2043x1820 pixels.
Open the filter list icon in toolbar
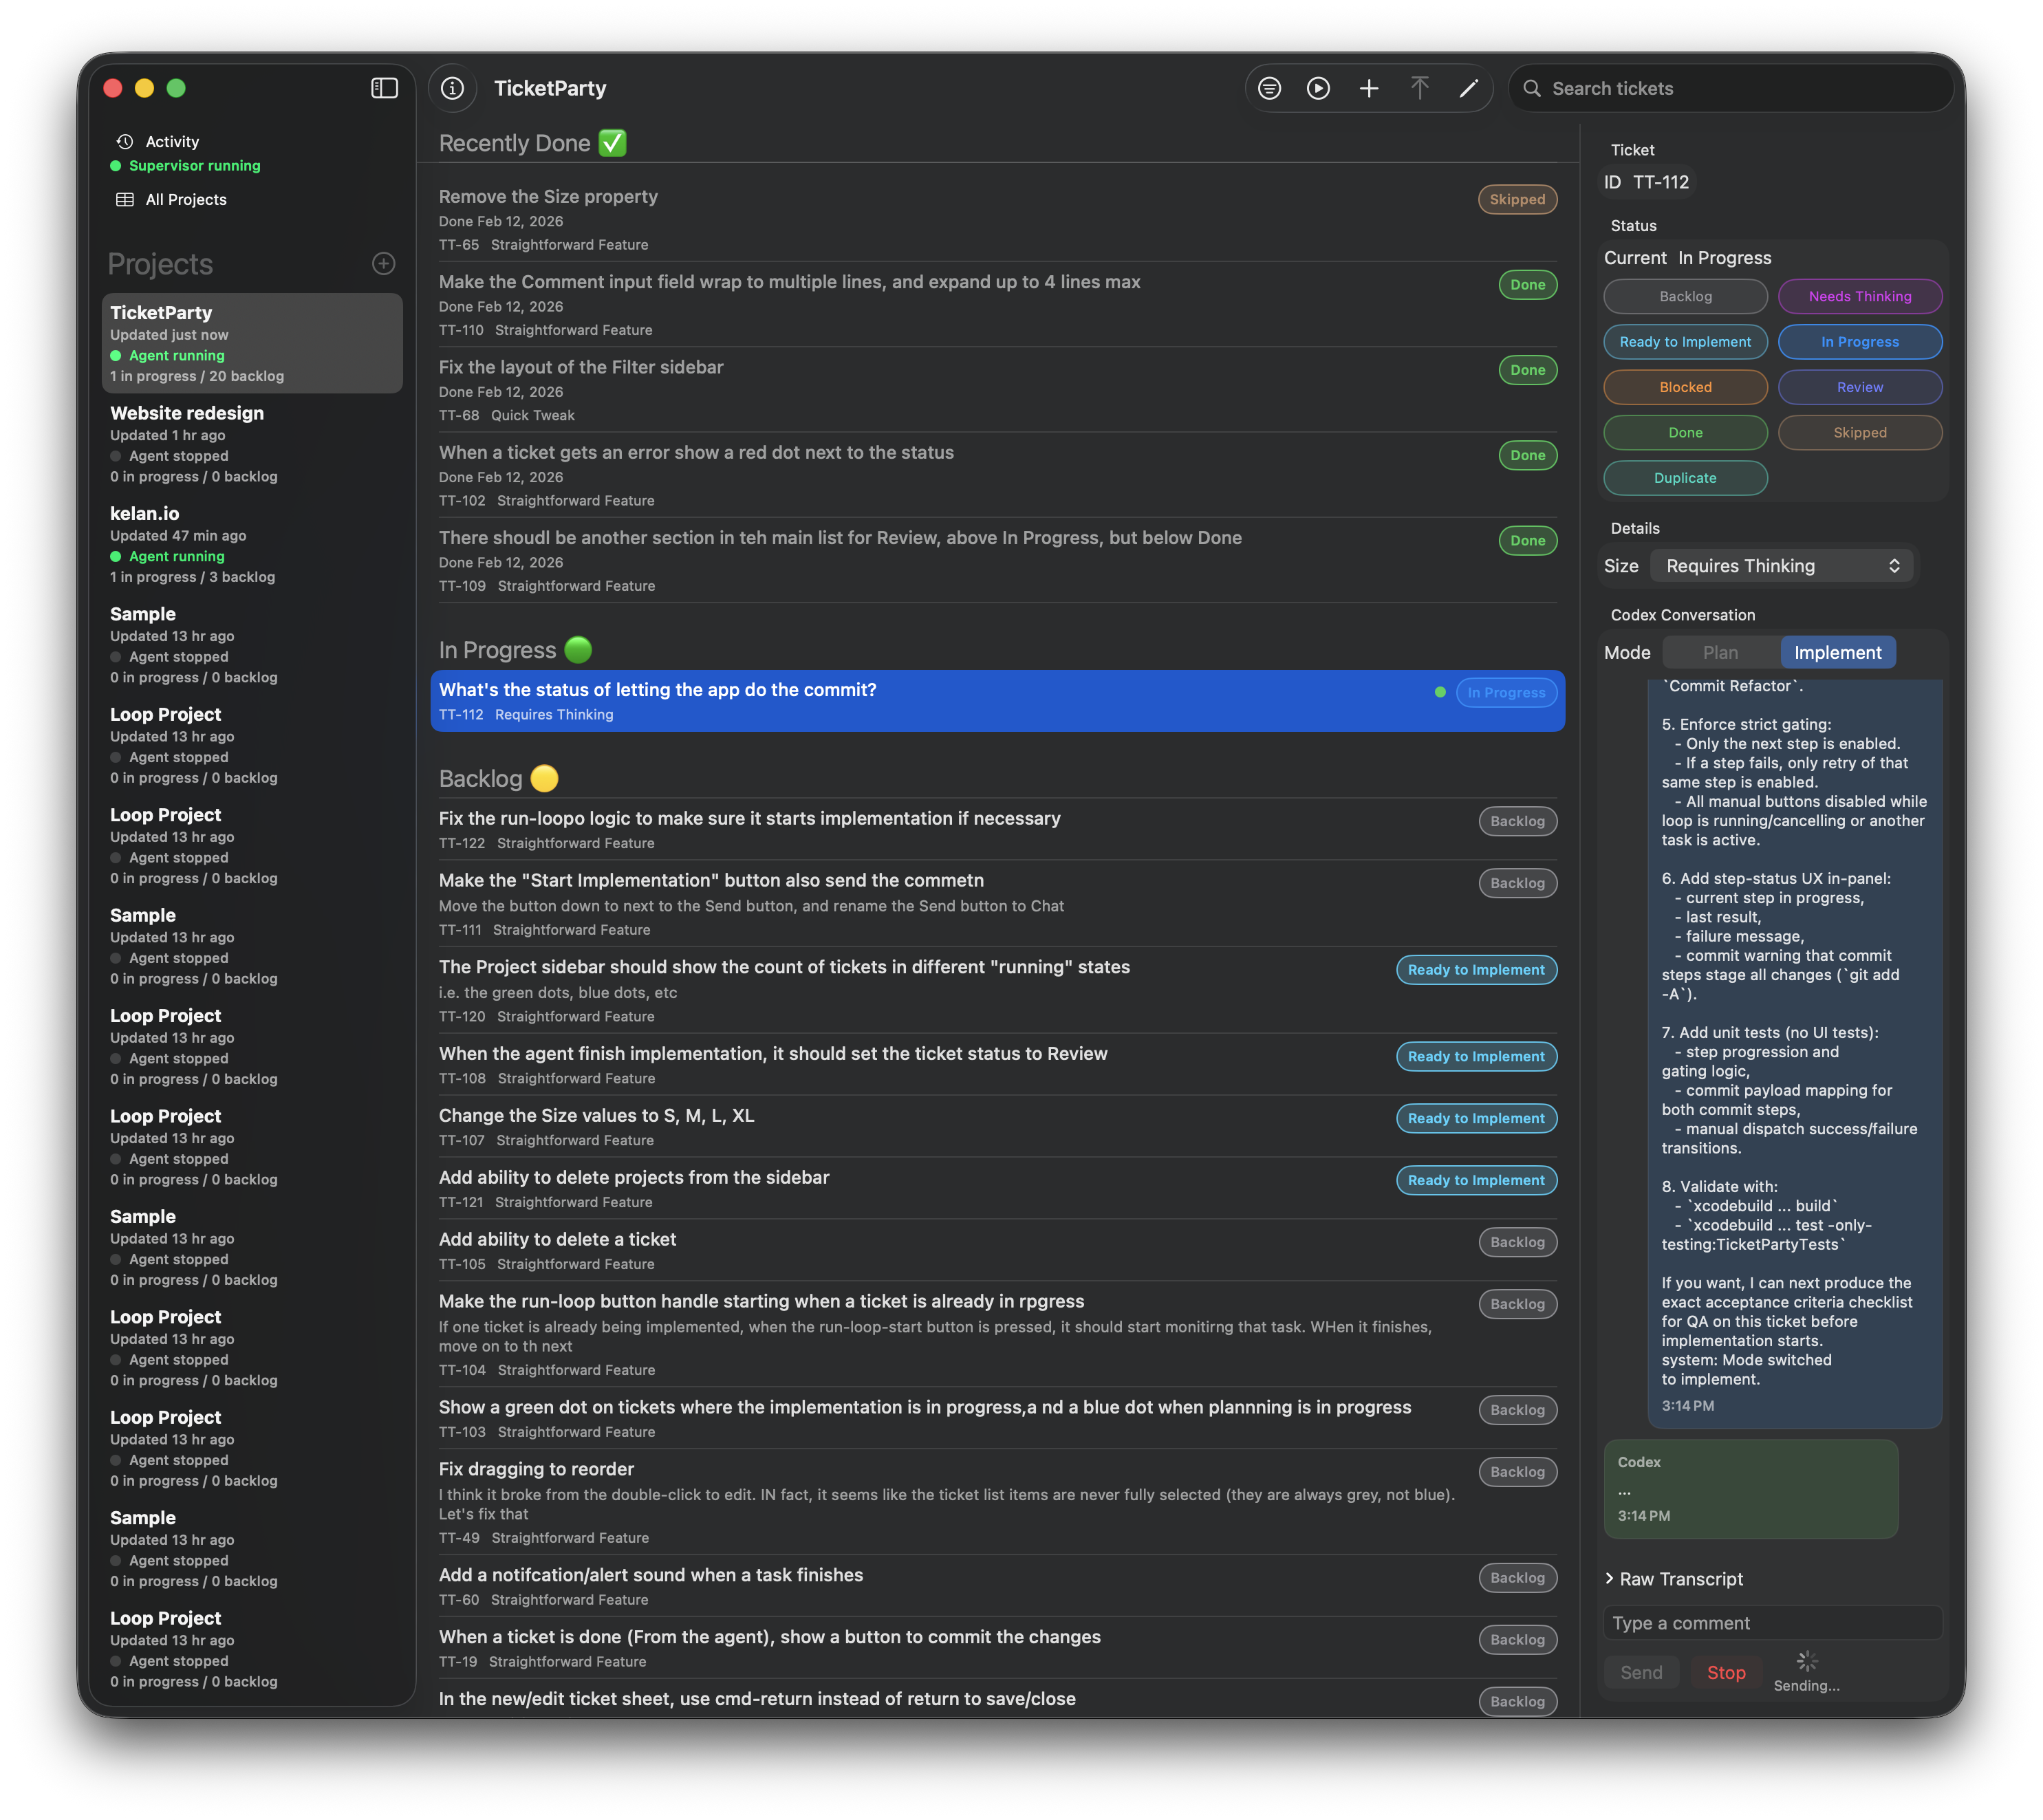pos(1269,88)
